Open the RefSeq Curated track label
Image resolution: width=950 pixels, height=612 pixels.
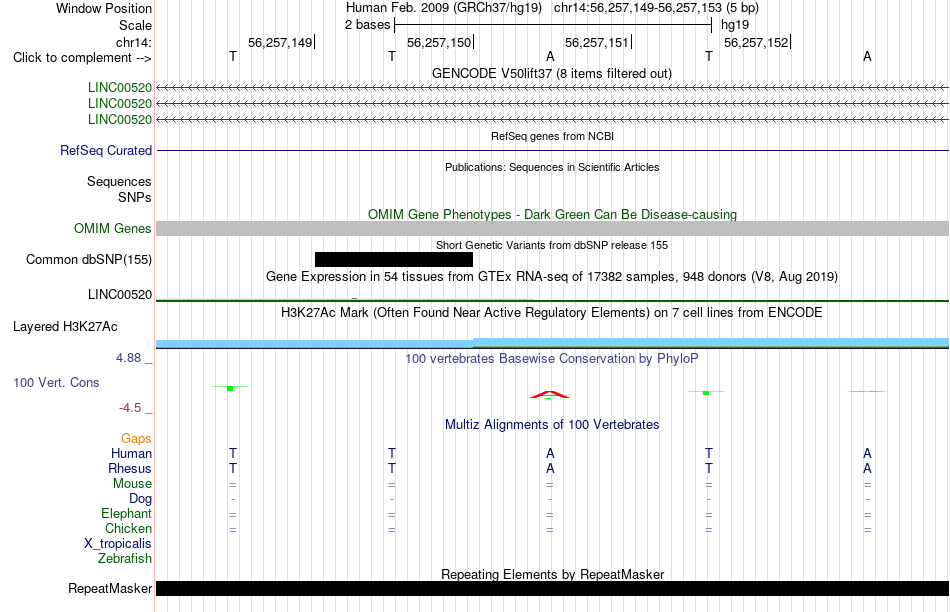[106, 150]
